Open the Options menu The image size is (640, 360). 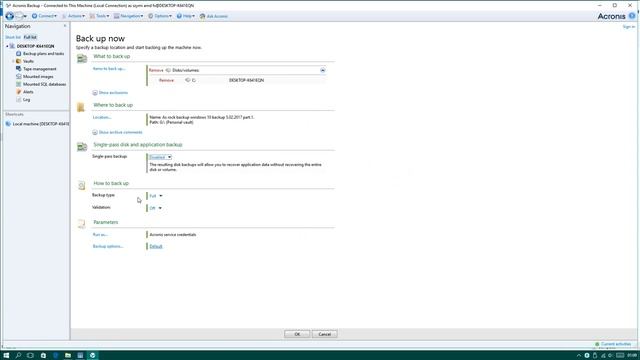160,16
